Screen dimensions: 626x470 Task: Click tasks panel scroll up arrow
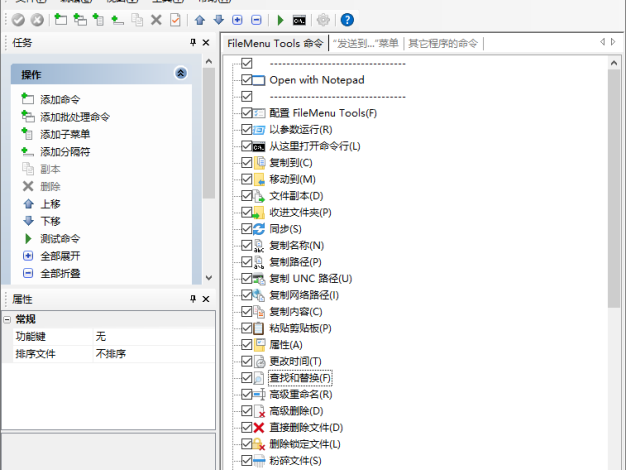[x=208, y=61]
